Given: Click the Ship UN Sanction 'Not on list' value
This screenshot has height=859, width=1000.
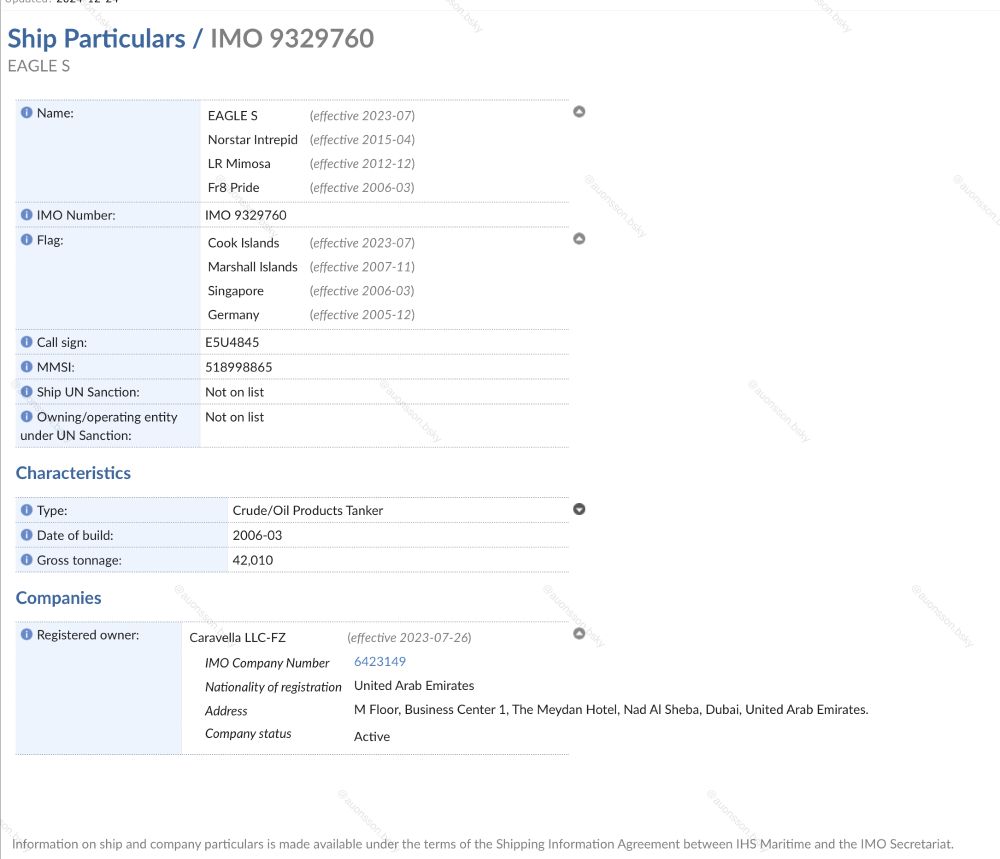Looking at the screenshot, I should click(234, 392).
